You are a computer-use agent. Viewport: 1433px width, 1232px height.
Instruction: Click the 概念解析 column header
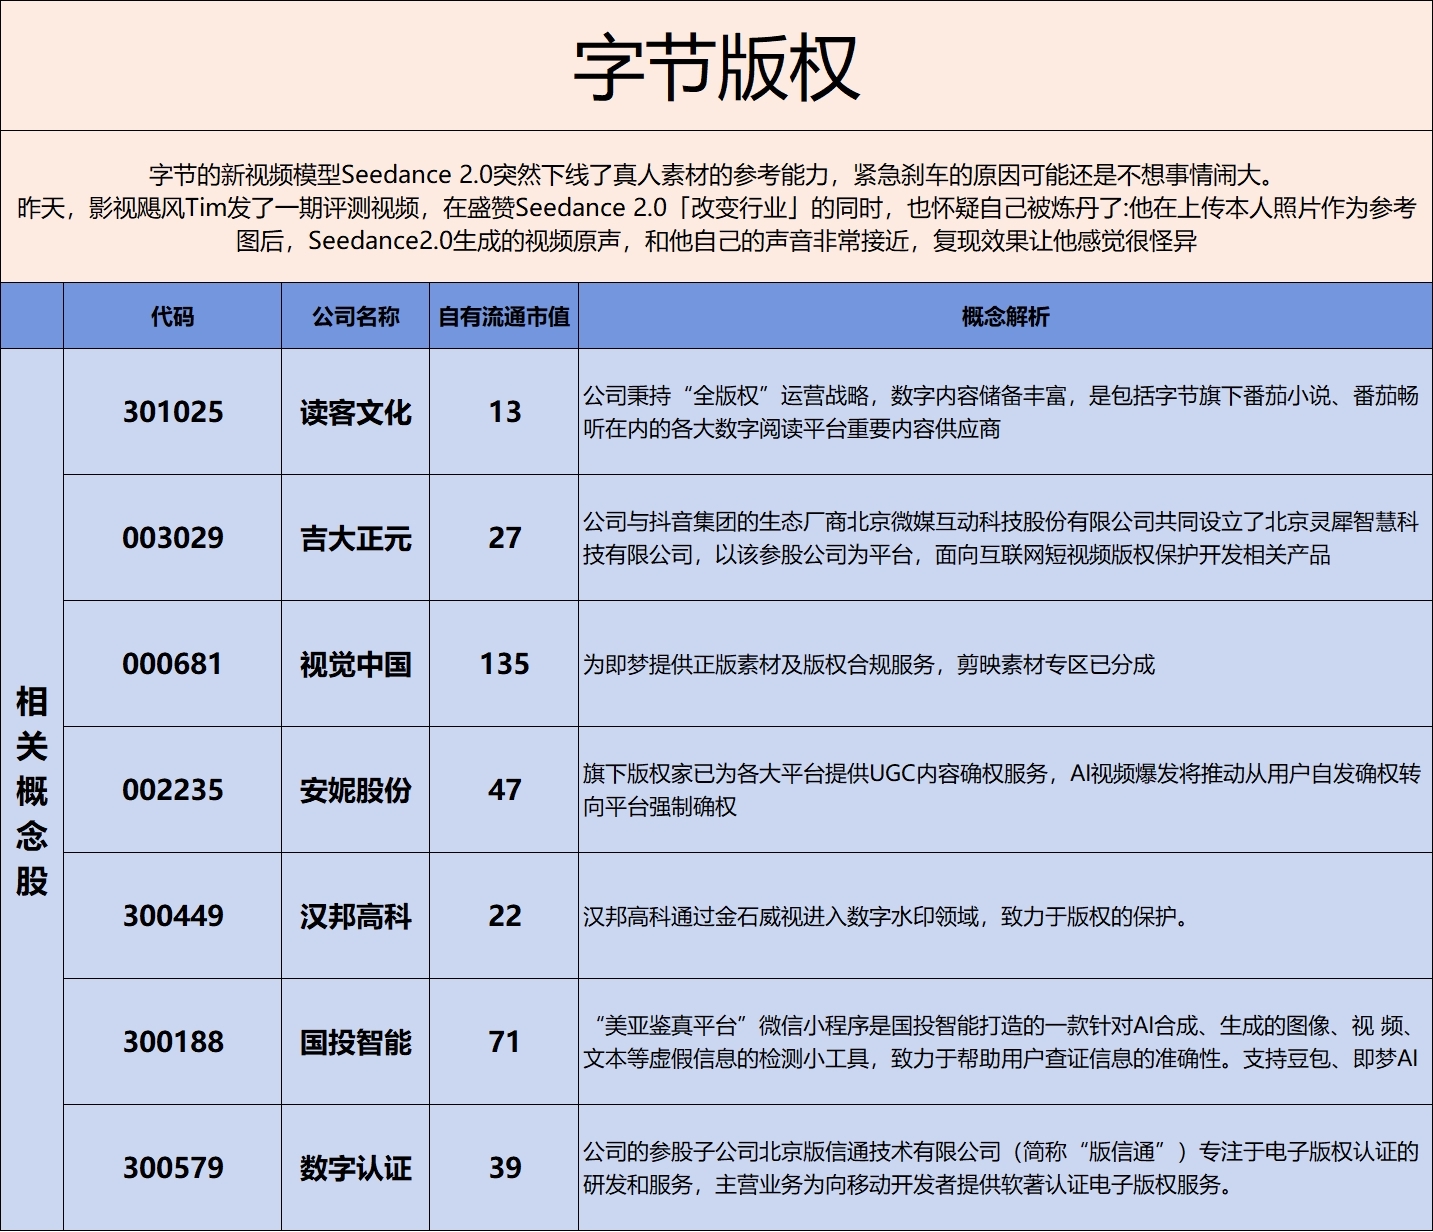1005,317
